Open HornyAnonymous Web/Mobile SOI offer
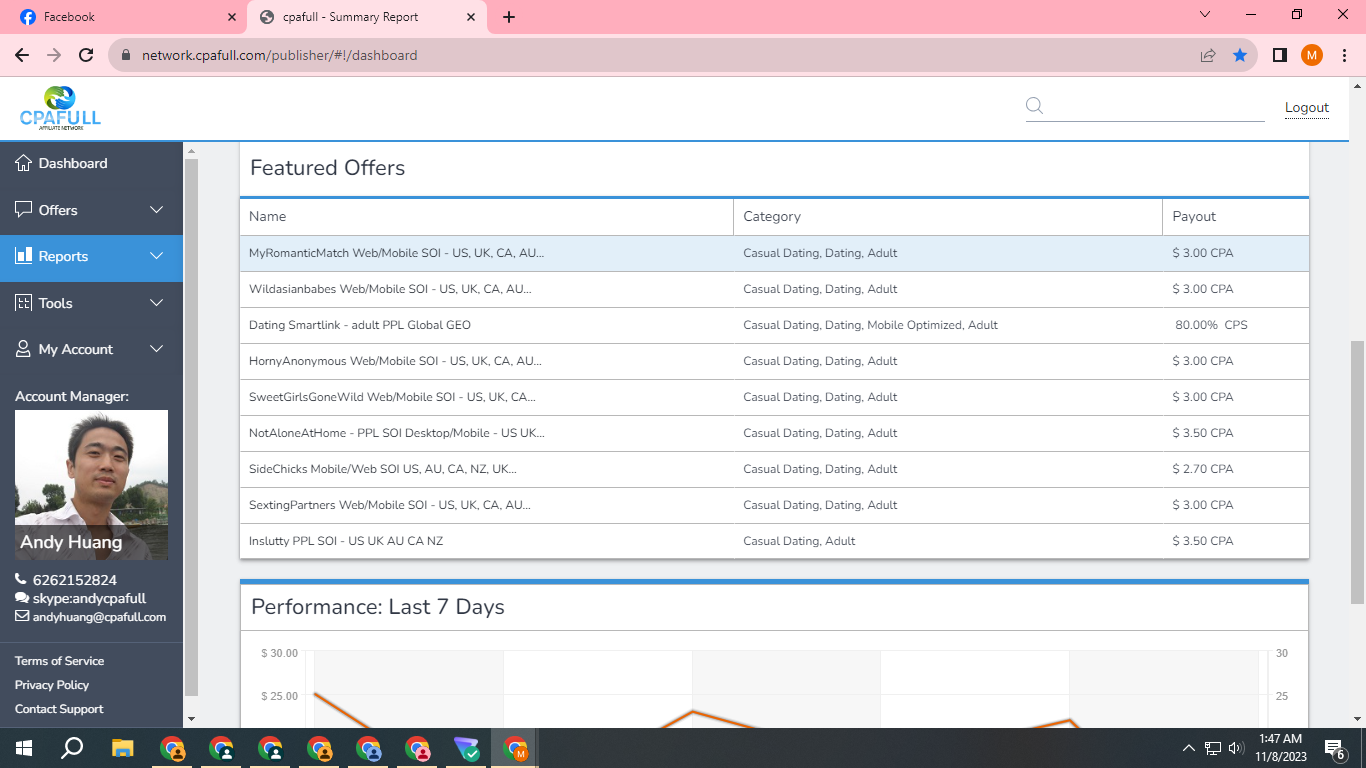 [395, 361]
